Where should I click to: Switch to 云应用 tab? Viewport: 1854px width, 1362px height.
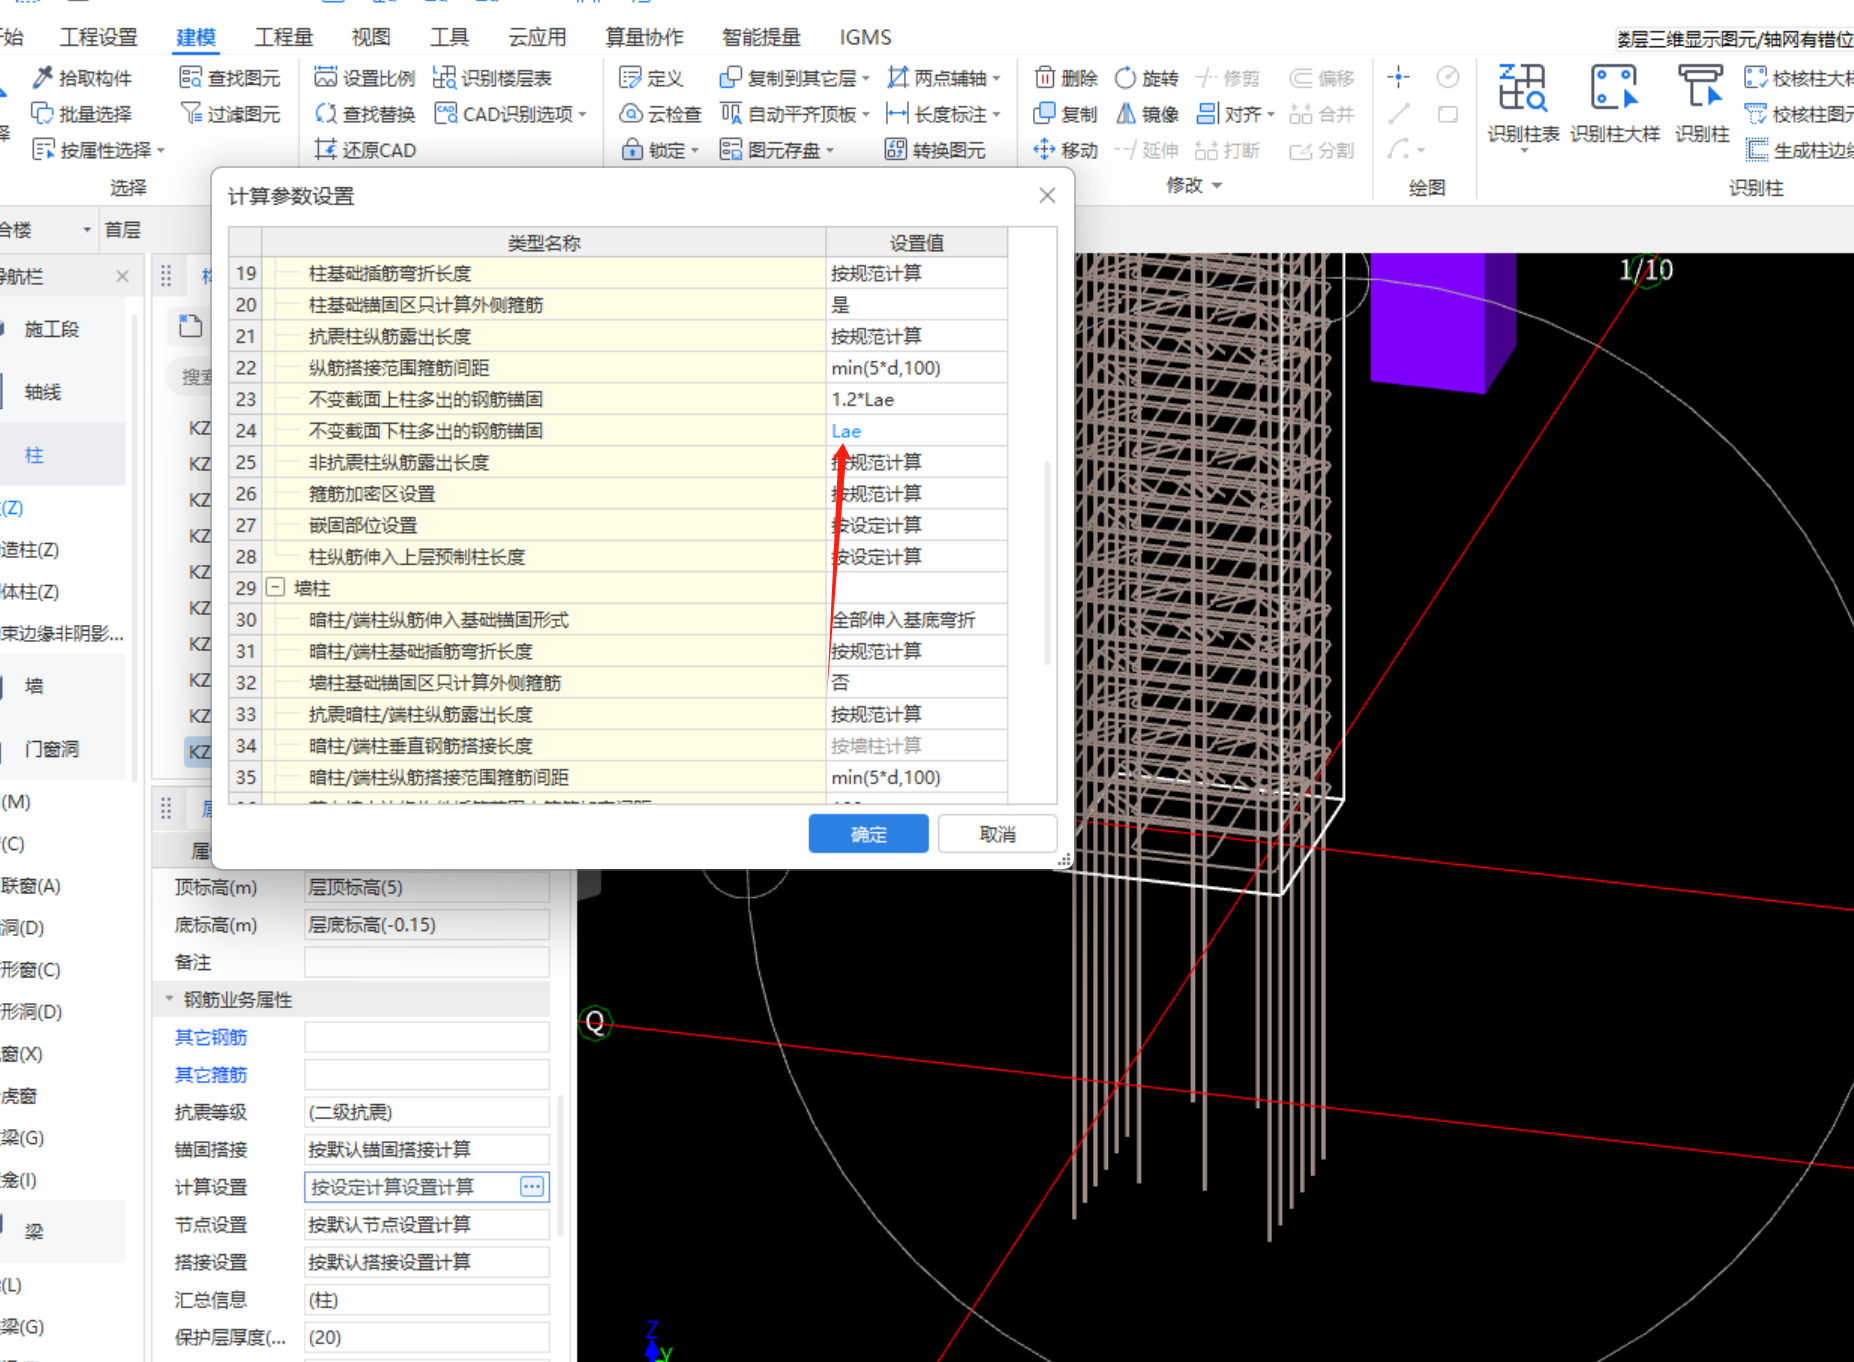537,37
